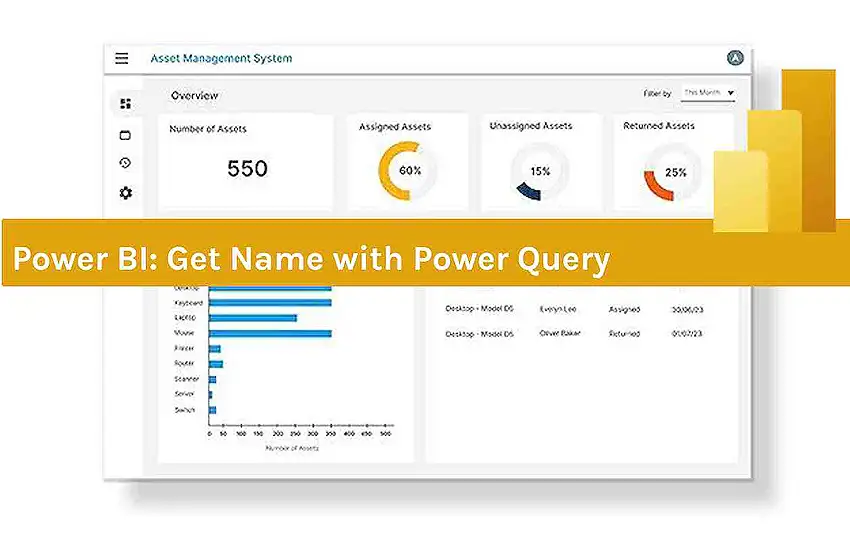This screenshot has height=550, width=850.
Task: Click the Mouse bar in chart
Action: click(x=270, y=333)
